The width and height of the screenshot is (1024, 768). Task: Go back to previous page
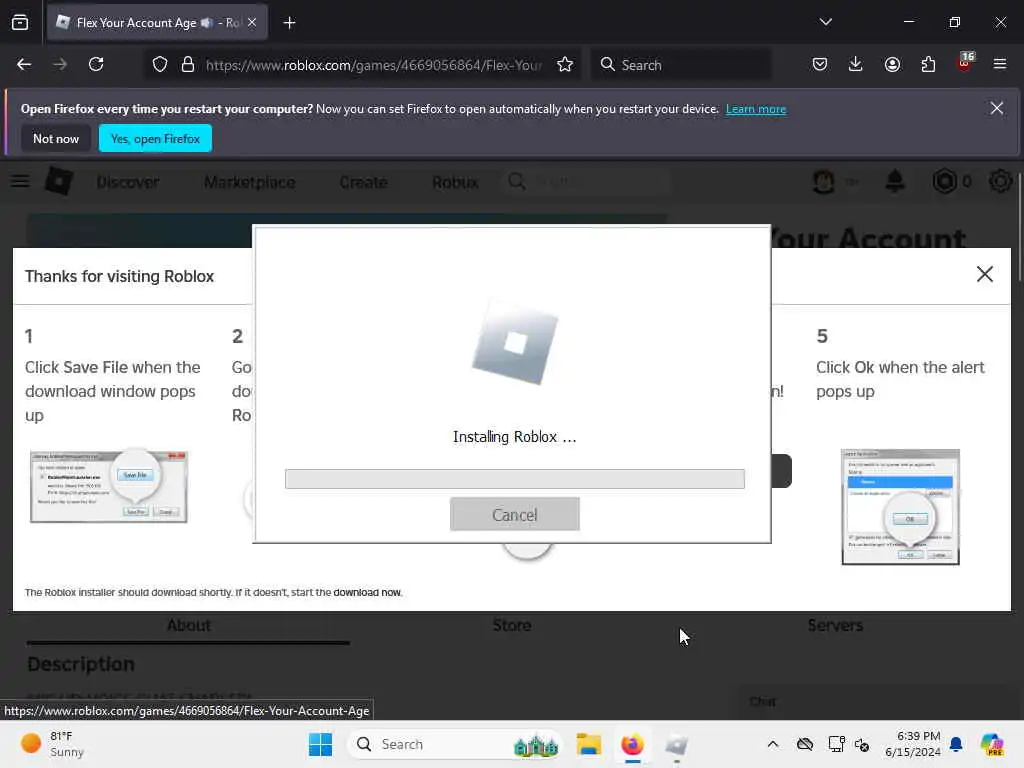tap(24, 65)
